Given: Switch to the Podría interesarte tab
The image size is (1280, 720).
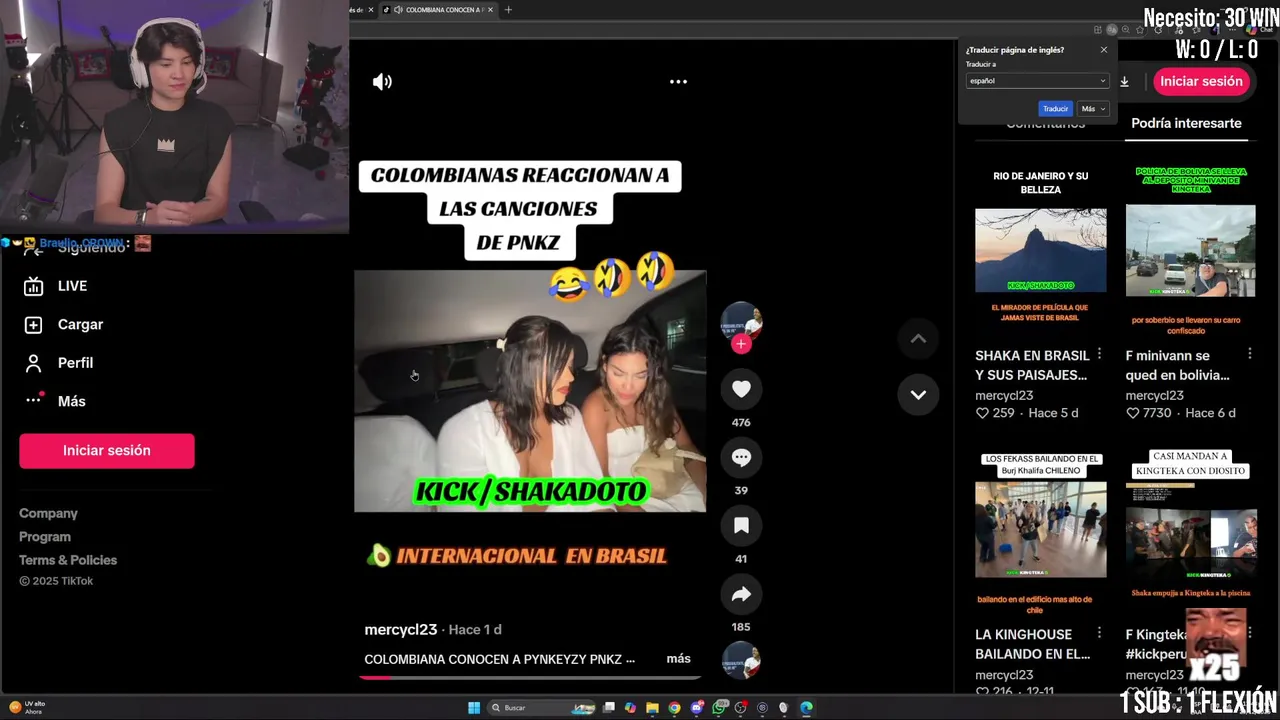Looking at the screenshot, I should (1186, 123).
